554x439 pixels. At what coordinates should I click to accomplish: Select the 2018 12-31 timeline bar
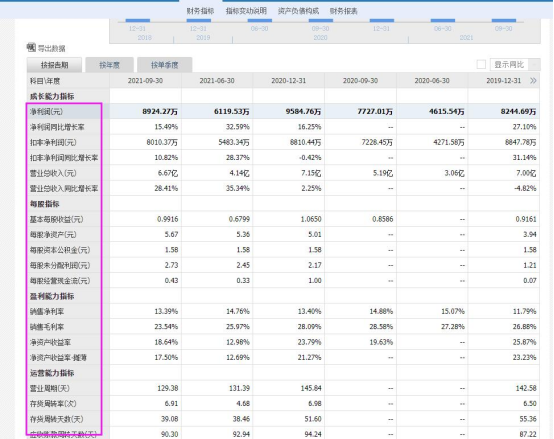tap(138, 20)
